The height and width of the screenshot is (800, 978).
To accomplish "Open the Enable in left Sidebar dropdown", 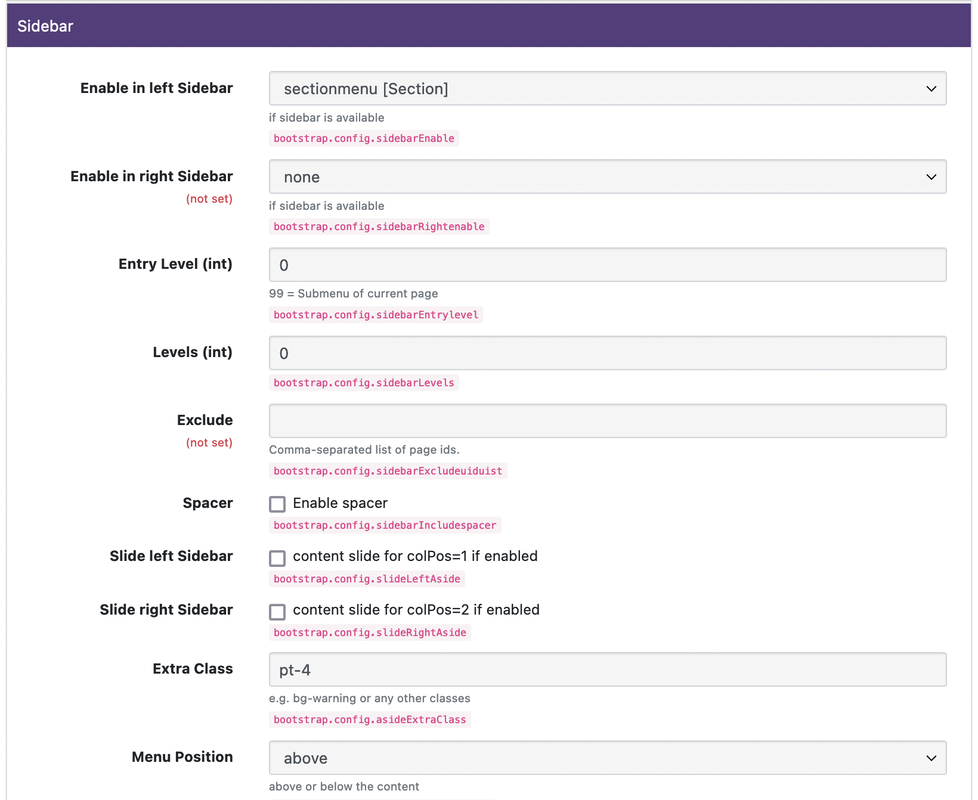I will [608, 89].
